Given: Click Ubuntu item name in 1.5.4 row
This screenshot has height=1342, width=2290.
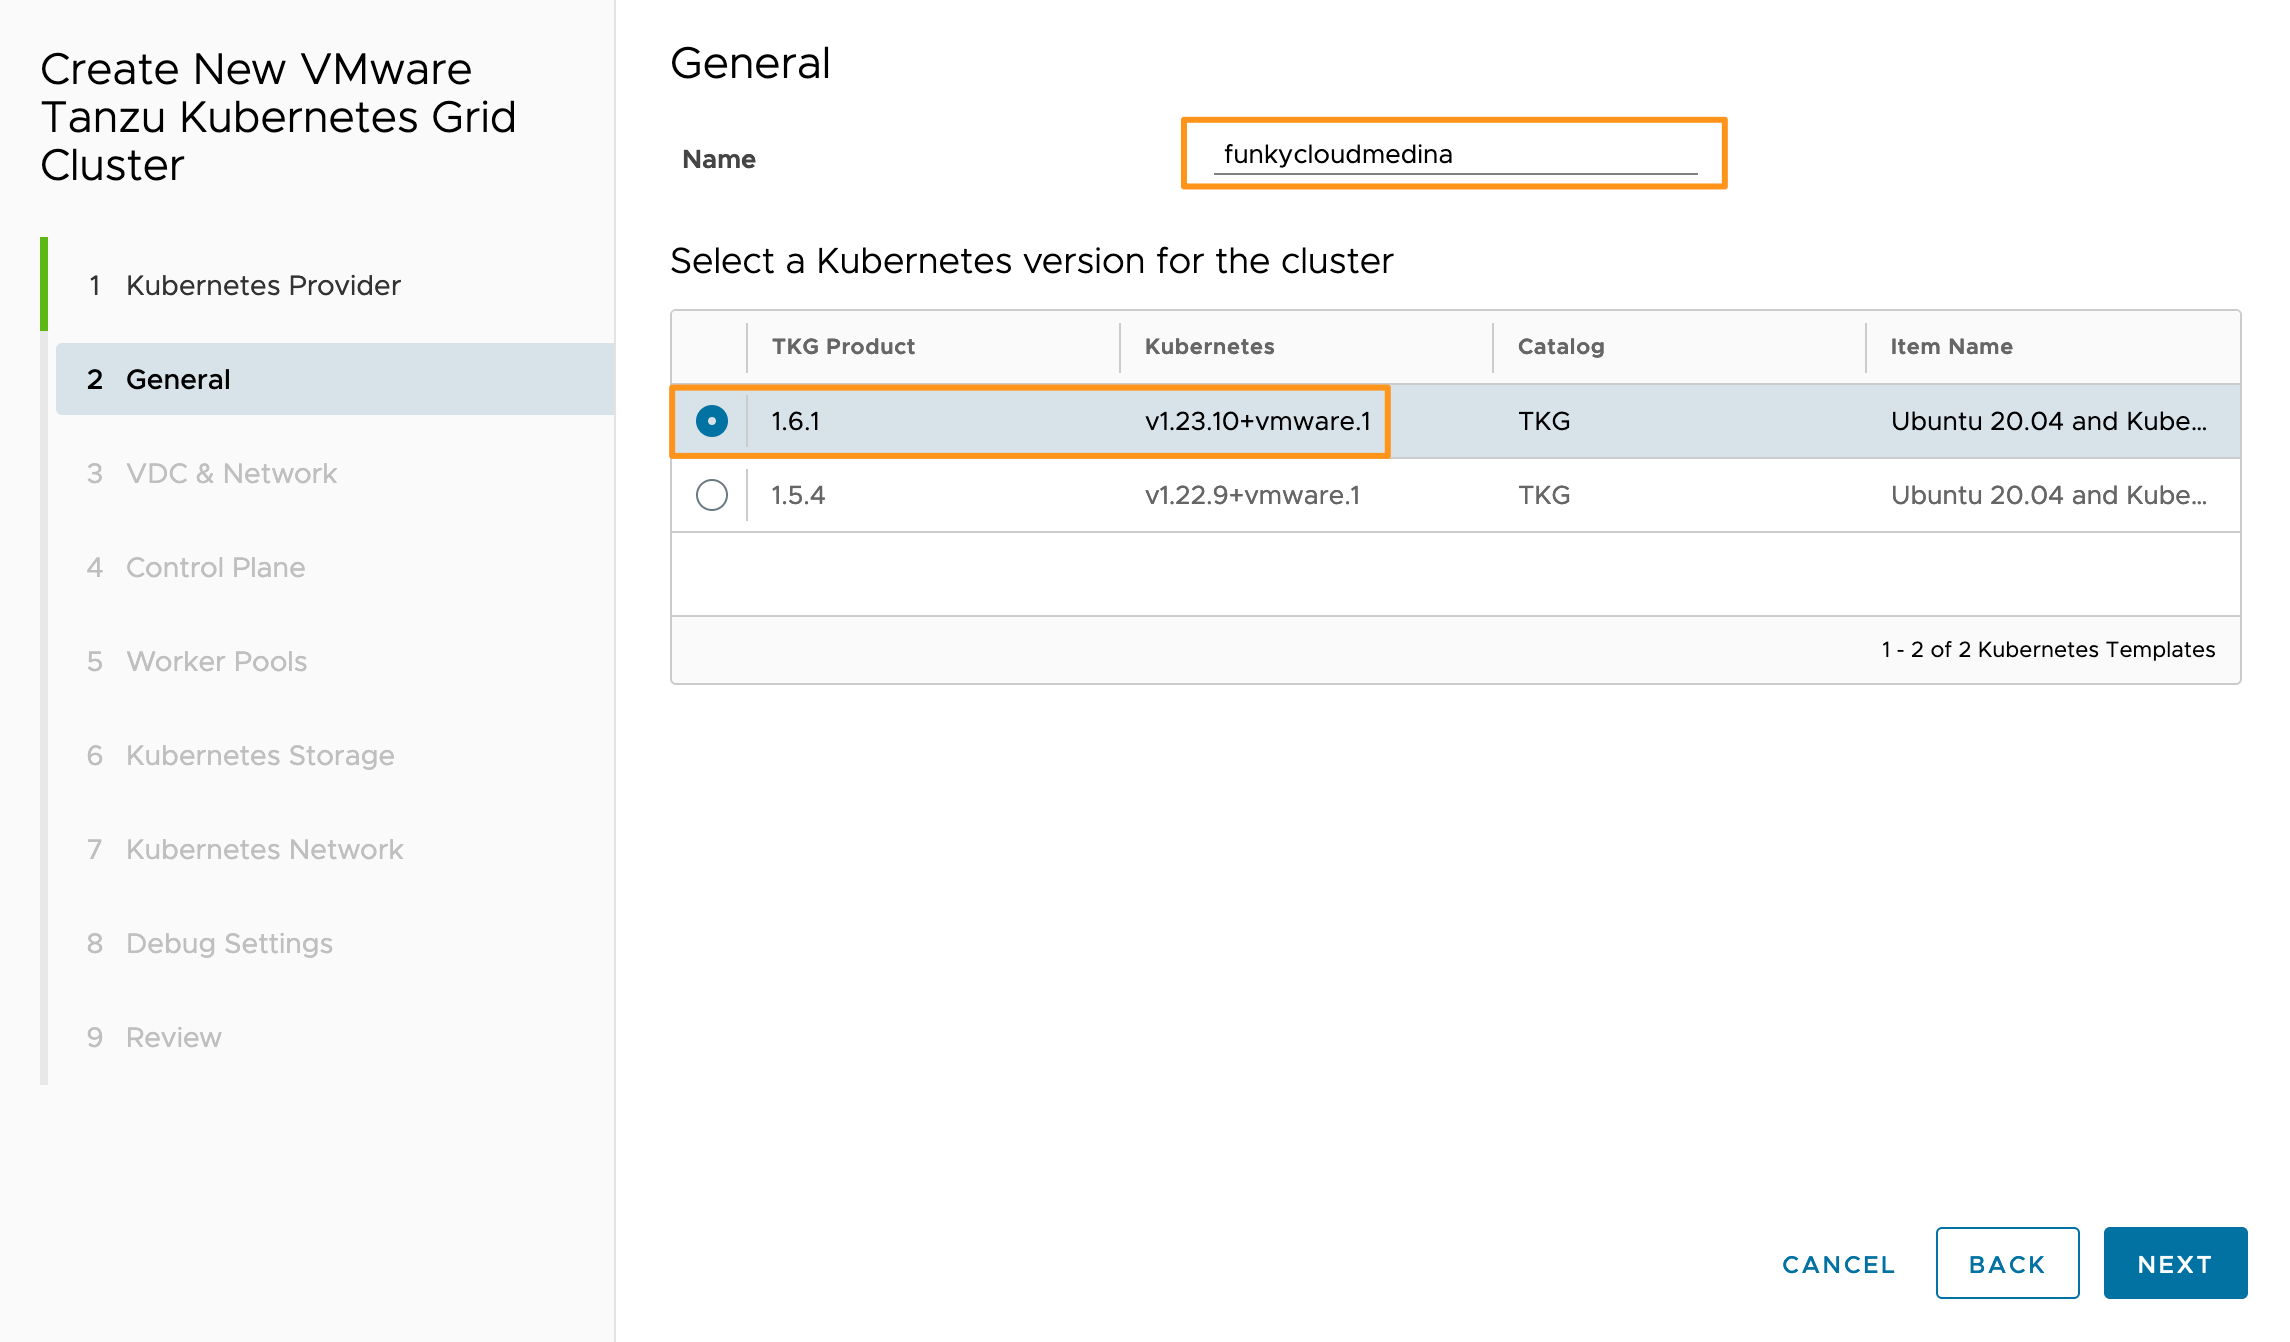Looking at the screenshot, I should [2048, 495].
